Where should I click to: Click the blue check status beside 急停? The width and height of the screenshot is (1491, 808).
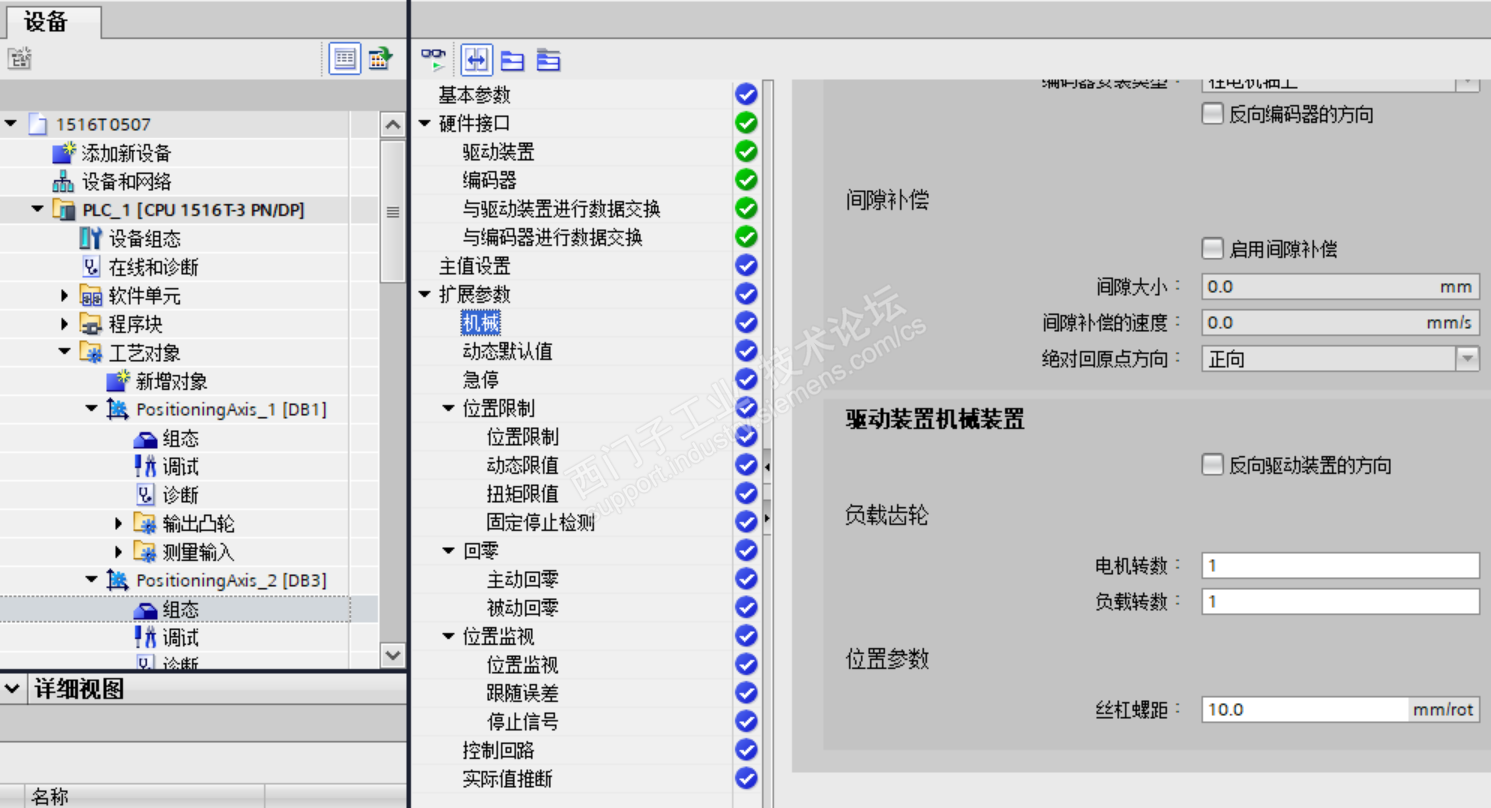(x=746, y=380)
